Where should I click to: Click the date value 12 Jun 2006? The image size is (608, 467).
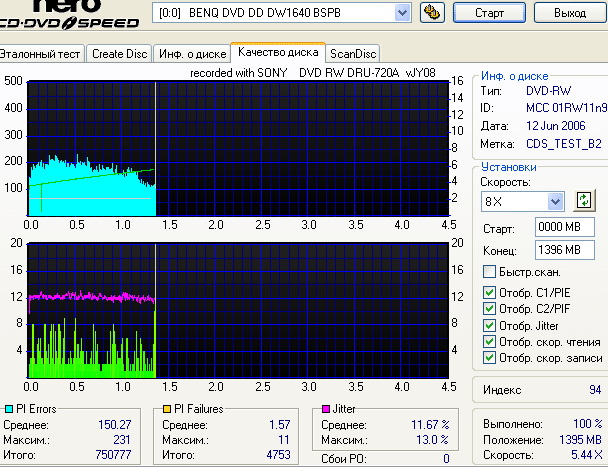coord(556,126)
